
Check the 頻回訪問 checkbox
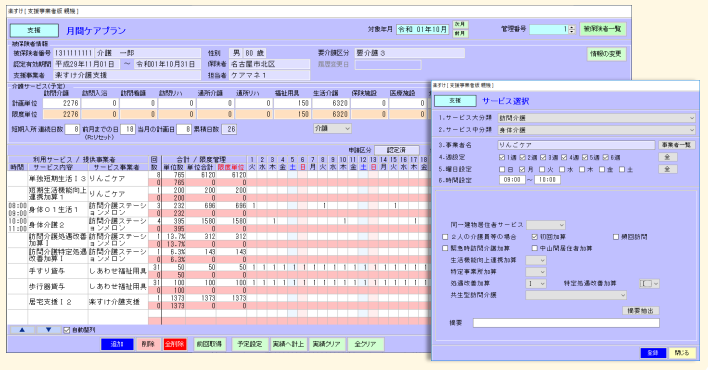(616, 237)
